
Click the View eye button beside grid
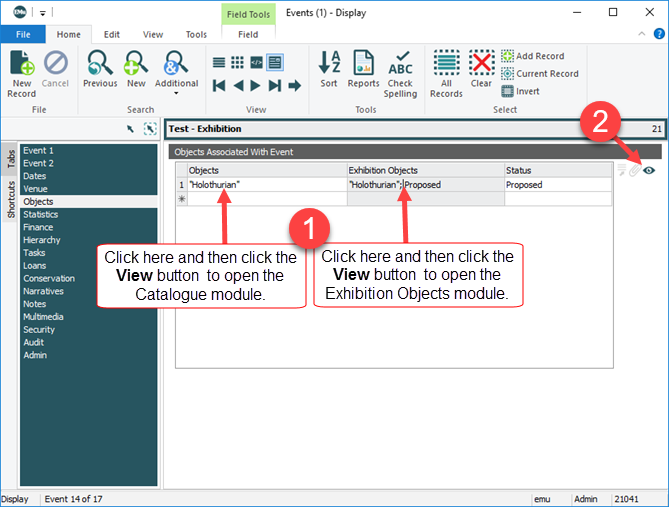[649, 171]
